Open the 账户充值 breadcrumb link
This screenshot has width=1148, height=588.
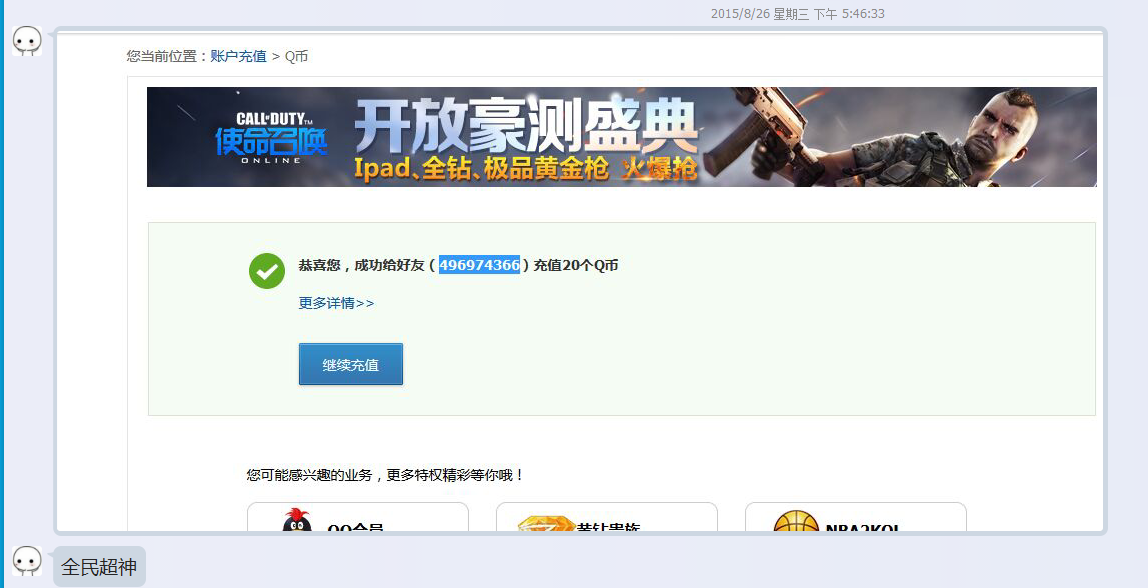(x=238, y=56)
